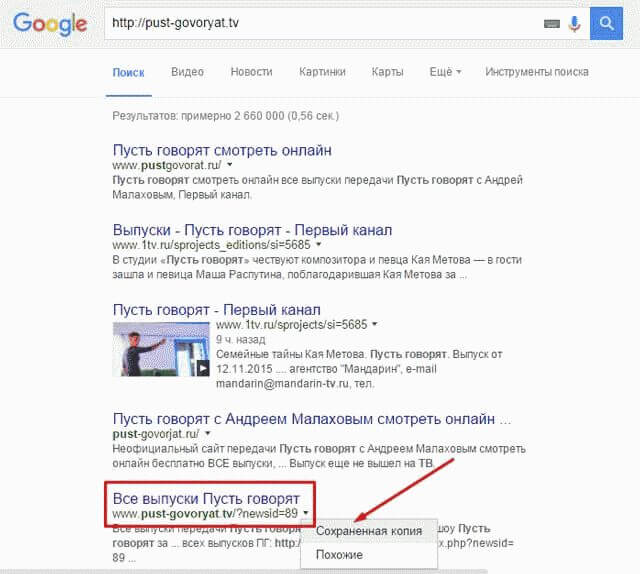Expand the Ещё dropdown menu
This screenshot has height=574, width=640.
(445, 72)
